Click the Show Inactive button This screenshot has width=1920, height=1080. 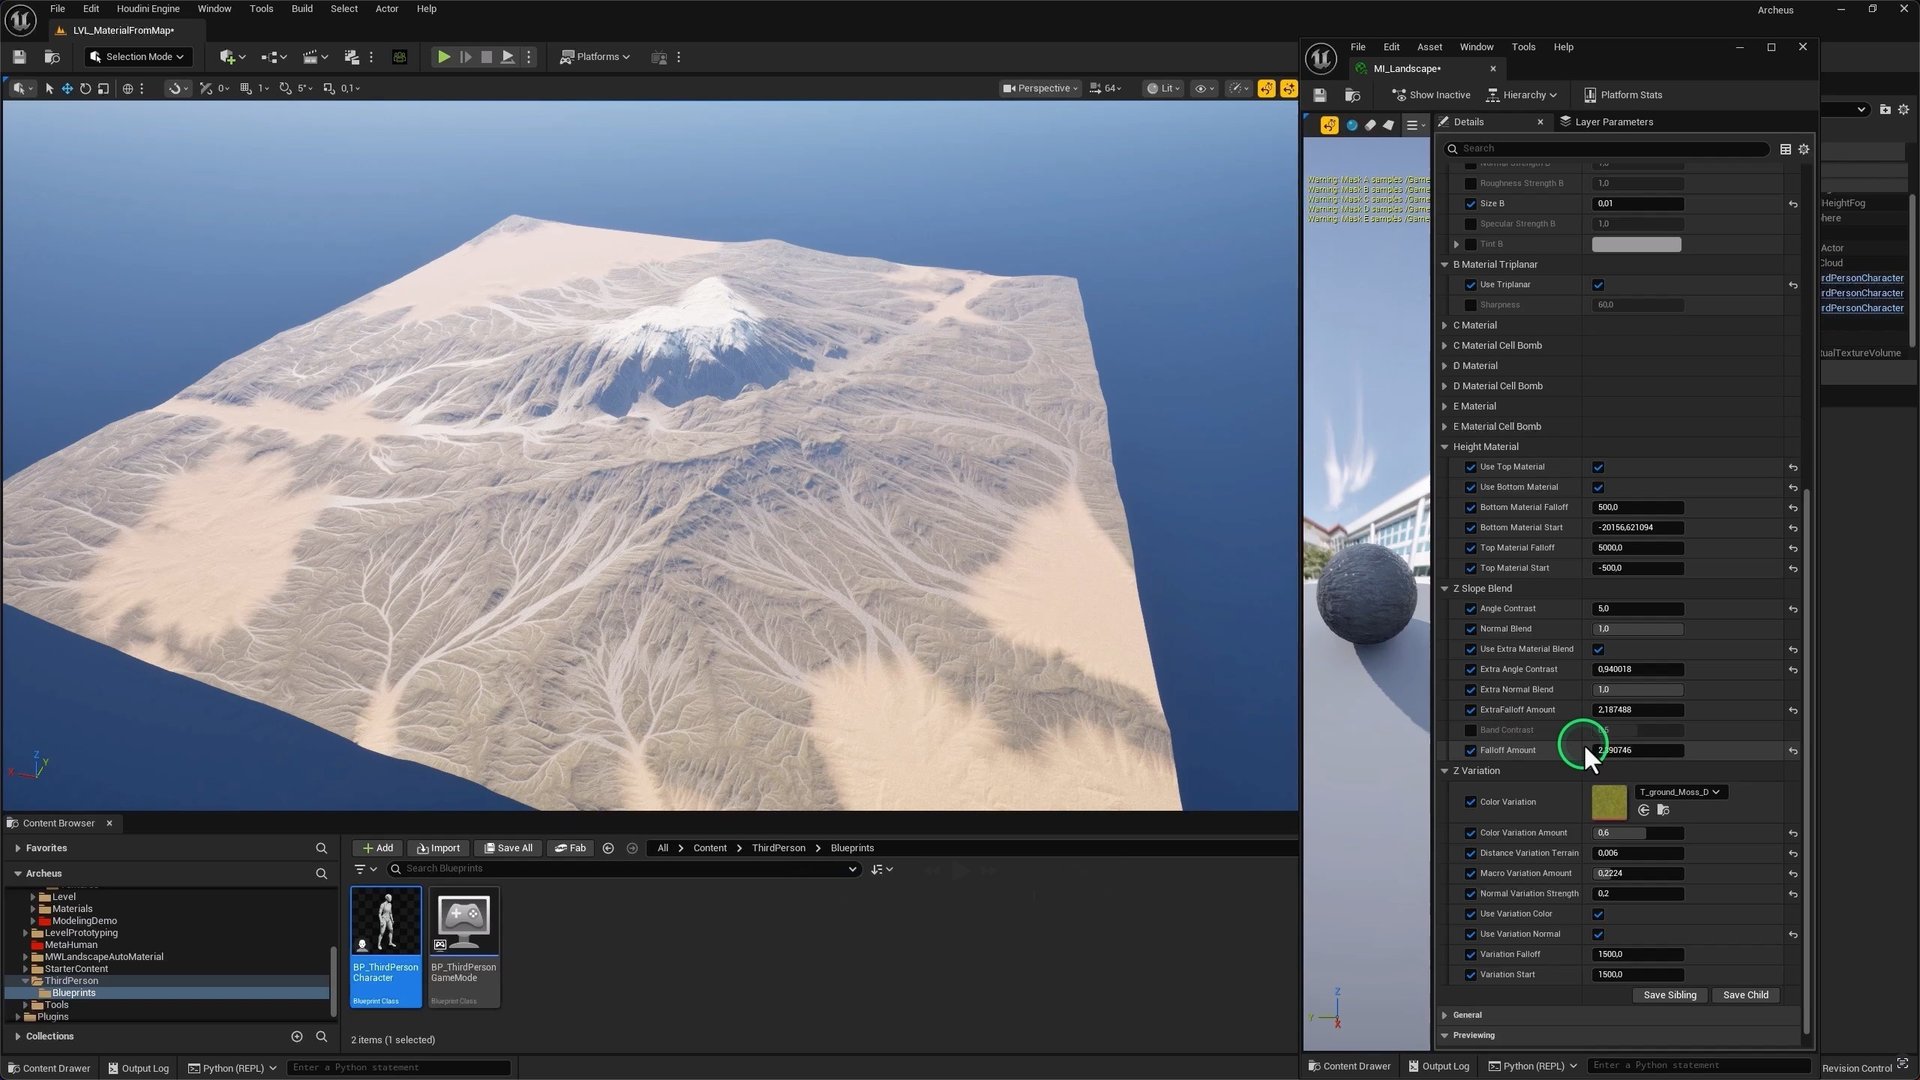(x=1431, y=95)
